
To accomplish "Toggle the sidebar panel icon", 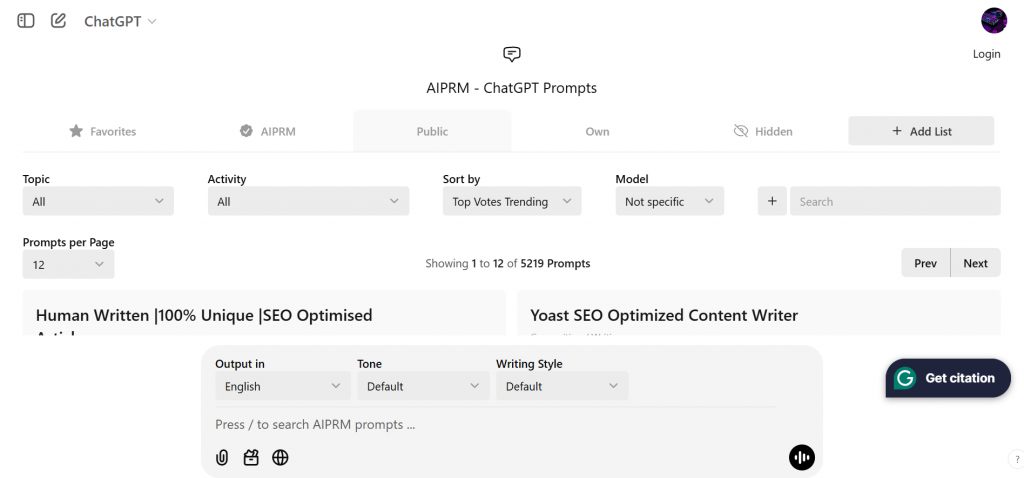I will (25, 21).
